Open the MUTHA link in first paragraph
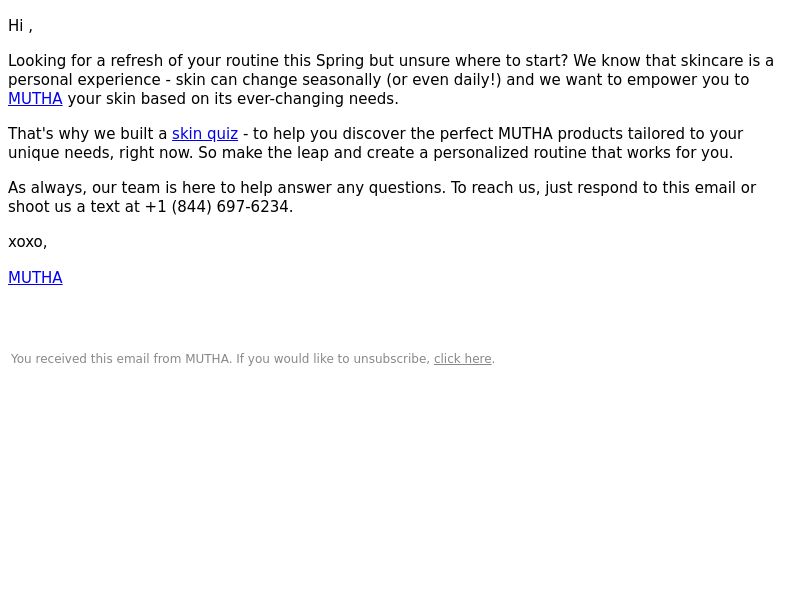This screenshot has width=800, height=600. [35, 98]
